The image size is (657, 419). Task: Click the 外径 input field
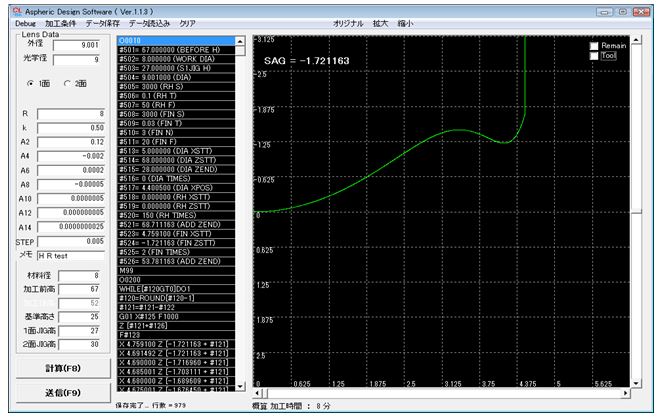click(77, 45)
